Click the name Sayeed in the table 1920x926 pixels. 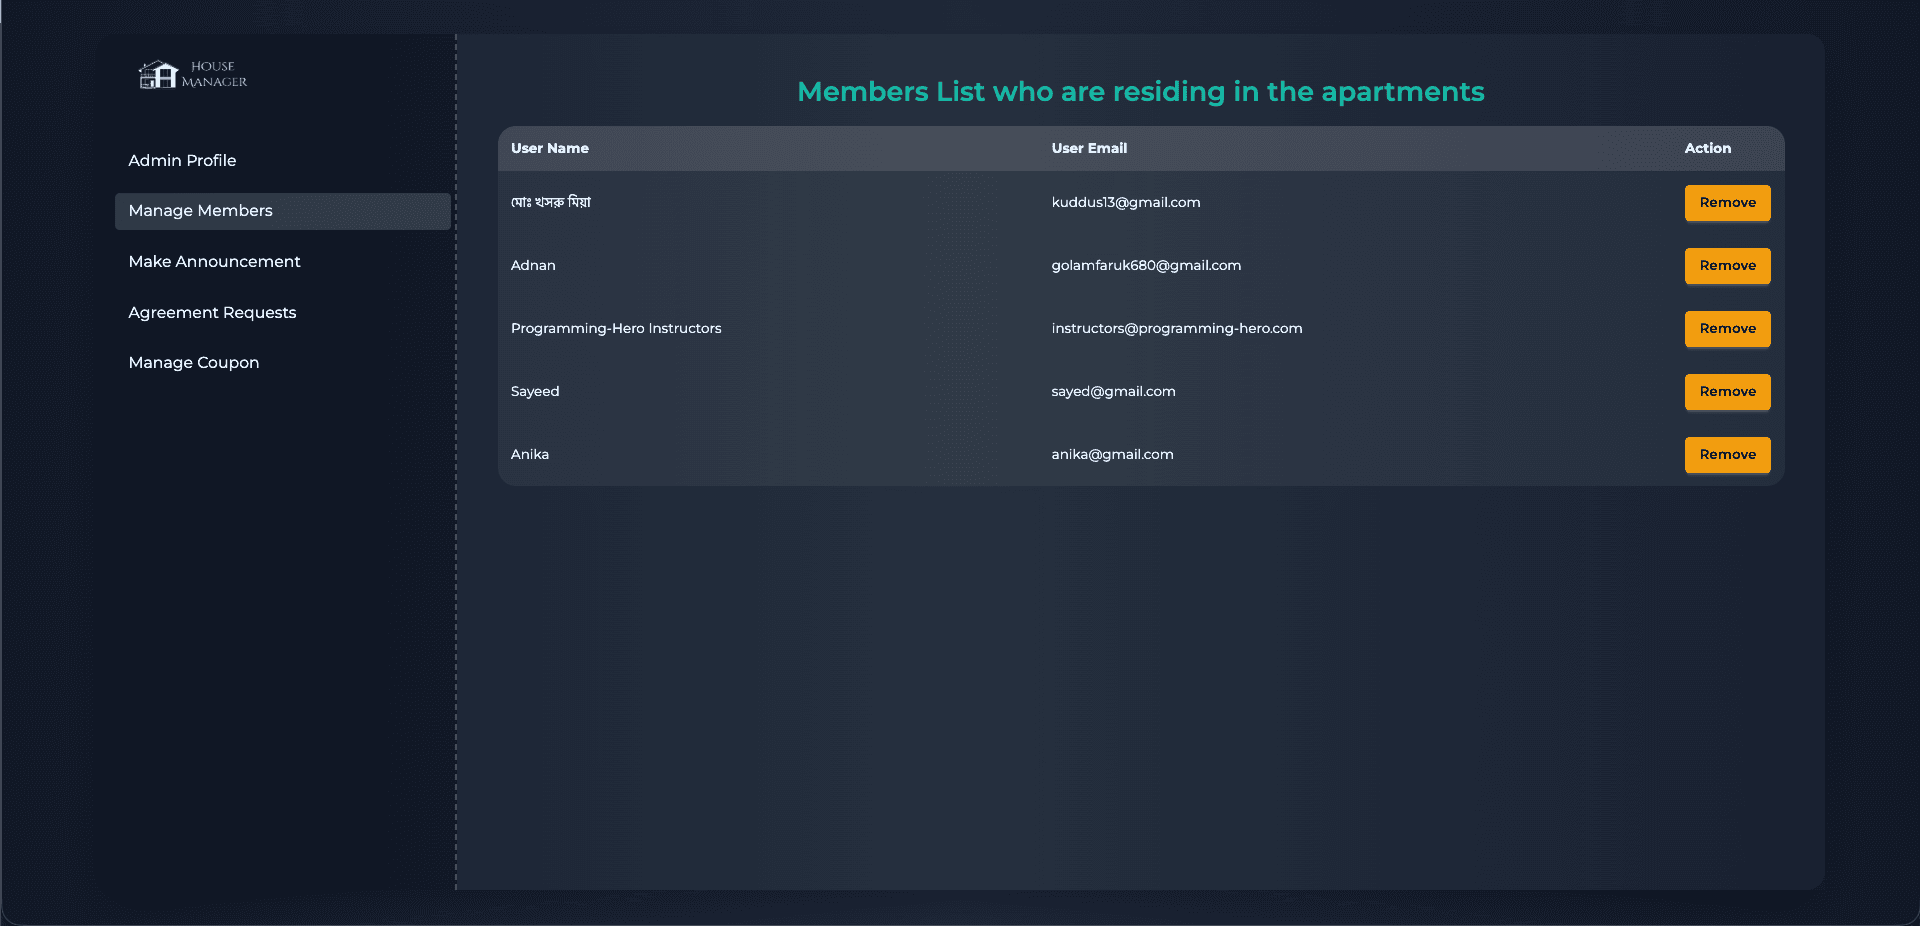(x=535, y=391)
